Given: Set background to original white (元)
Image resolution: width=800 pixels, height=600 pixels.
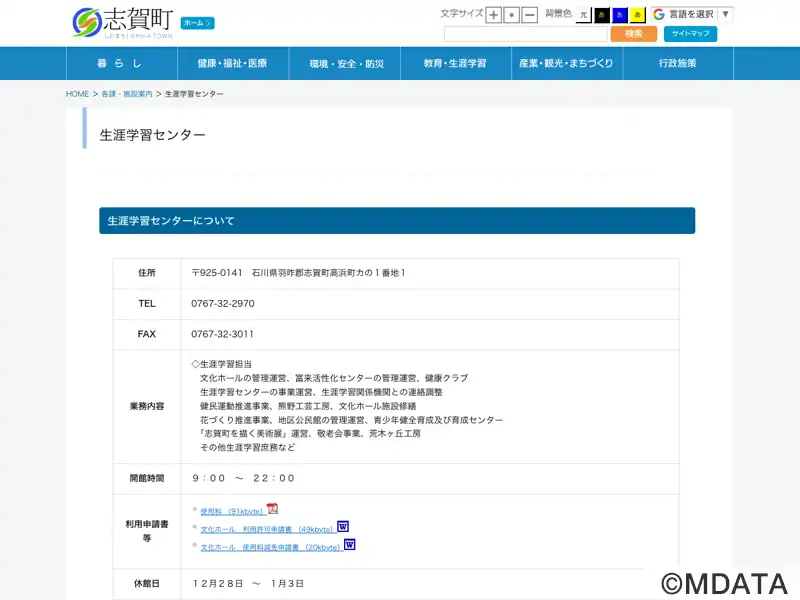Looking at the screenshot, I should [x=583, y=15].
